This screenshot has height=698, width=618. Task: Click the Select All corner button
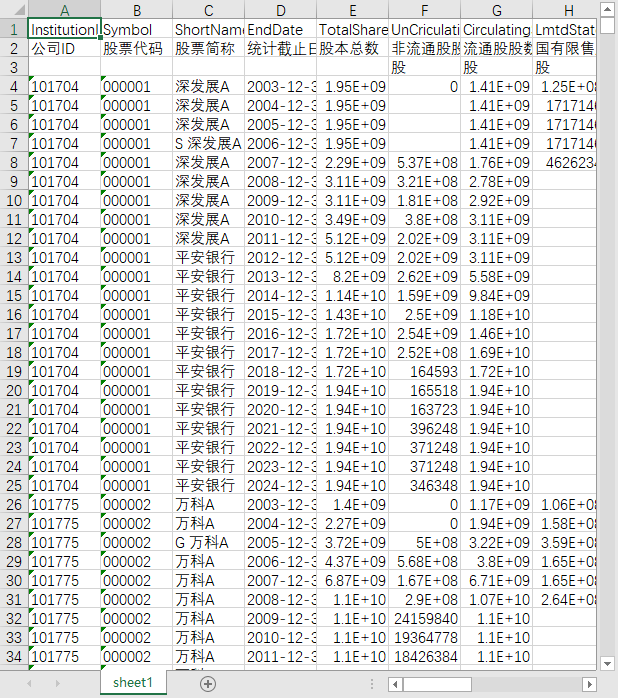click(14, 9)
